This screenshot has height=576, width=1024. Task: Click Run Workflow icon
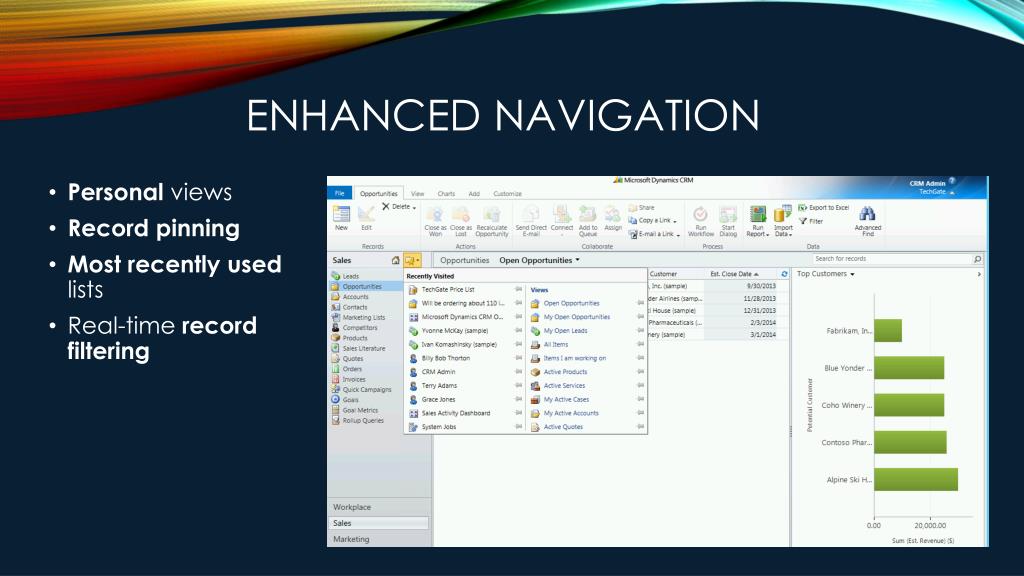click(700, 214)
